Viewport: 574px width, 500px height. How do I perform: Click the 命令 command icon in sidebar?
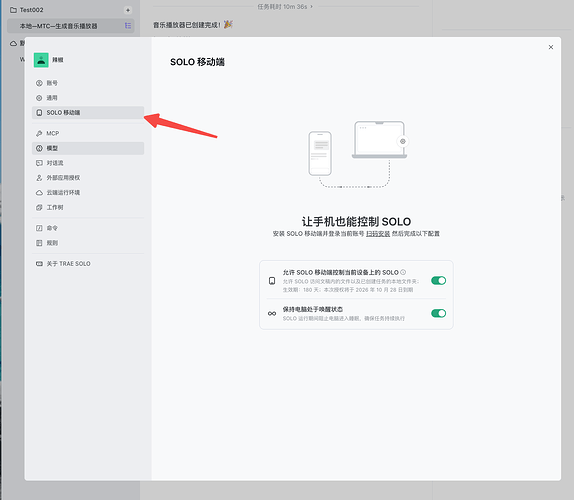(x=39, y=228)
